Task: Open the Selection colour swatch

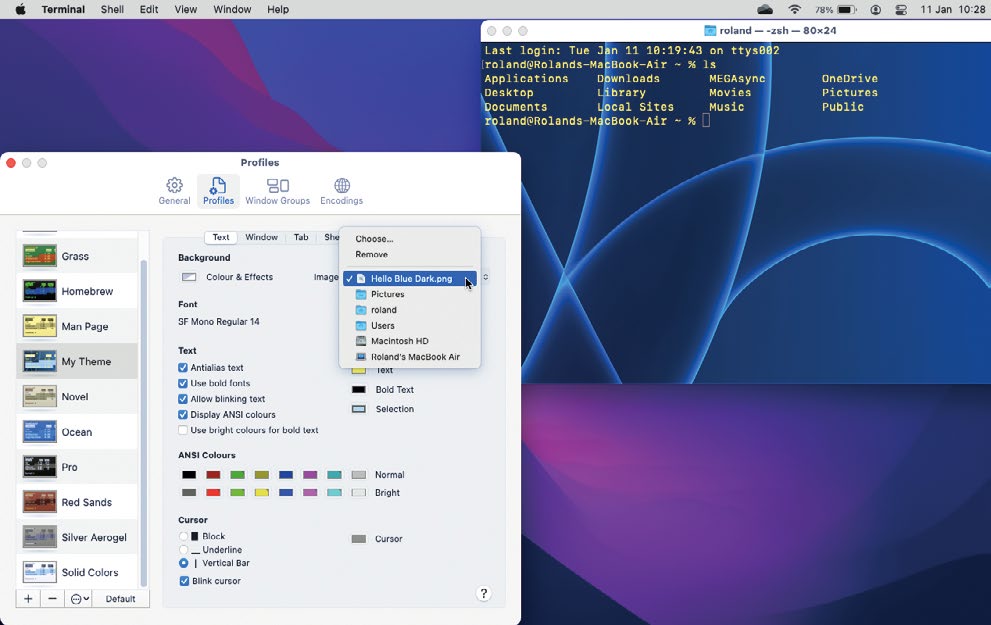Action: point(358,409)
